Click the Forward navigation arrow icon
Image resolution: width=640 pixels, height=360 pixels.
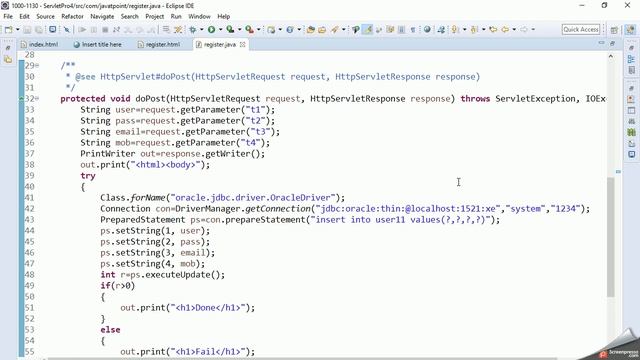pos(524,29)
